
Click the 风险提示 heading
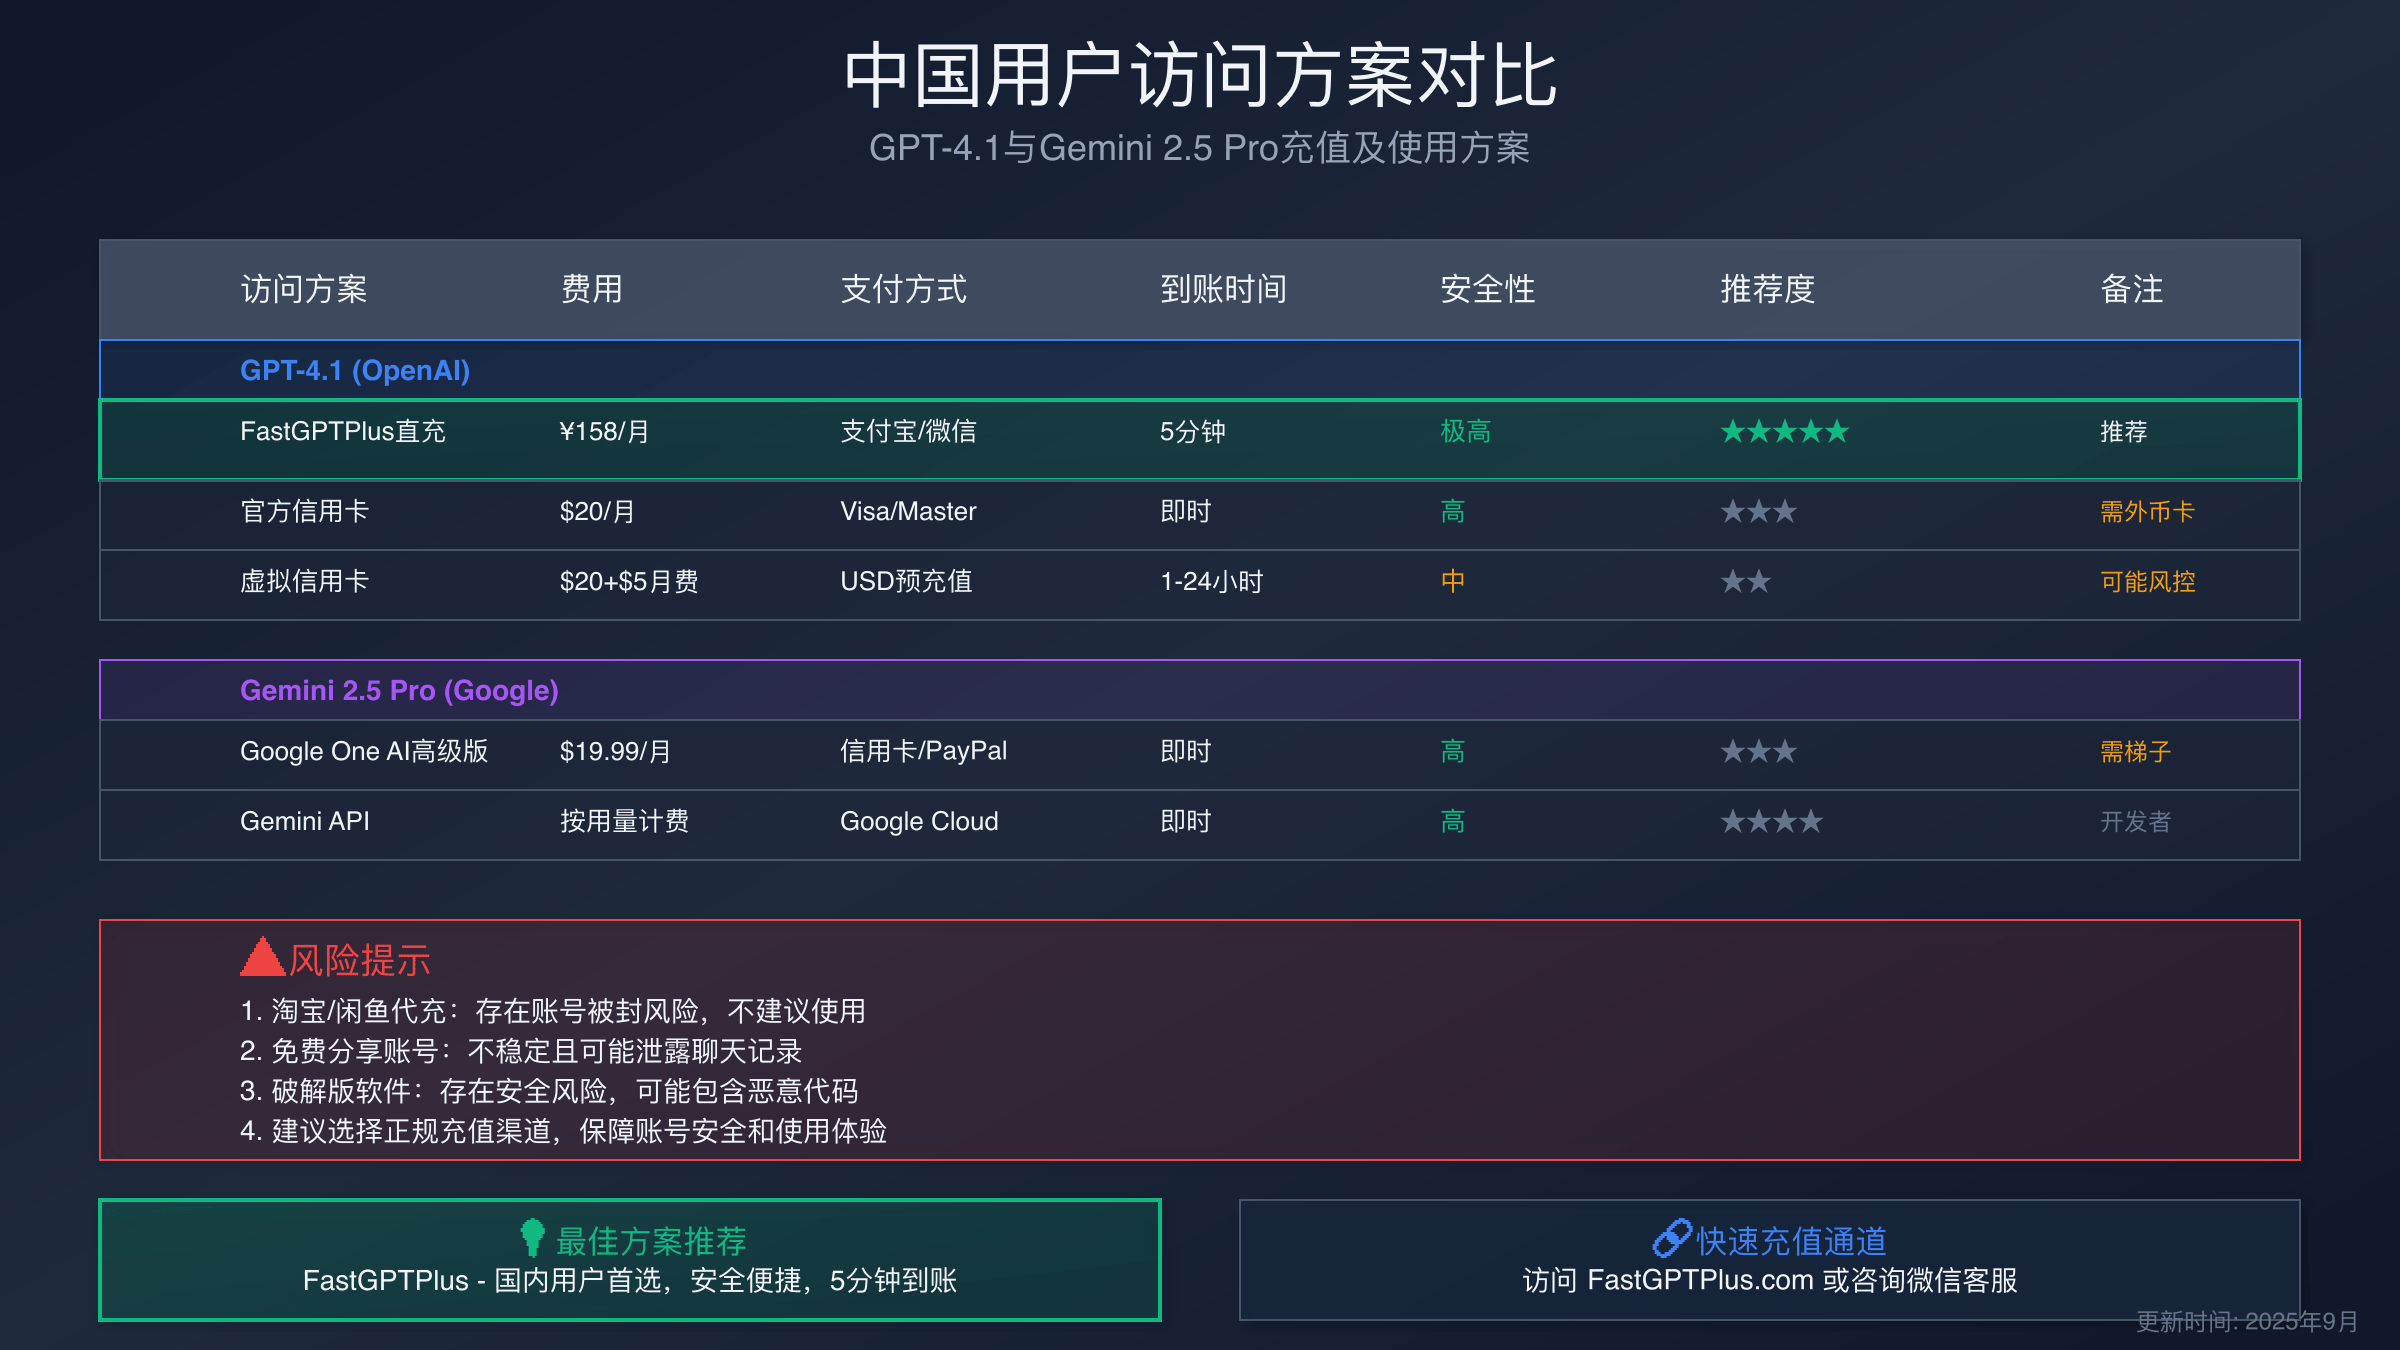(x=360, y=960)
